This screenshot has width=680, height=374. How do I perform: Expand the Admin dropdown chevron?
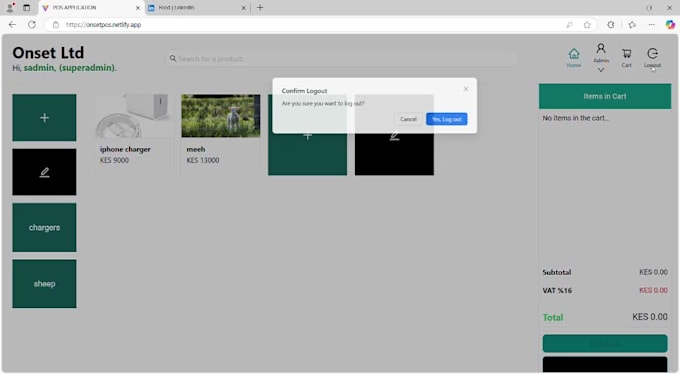click(x=601, y=70)
